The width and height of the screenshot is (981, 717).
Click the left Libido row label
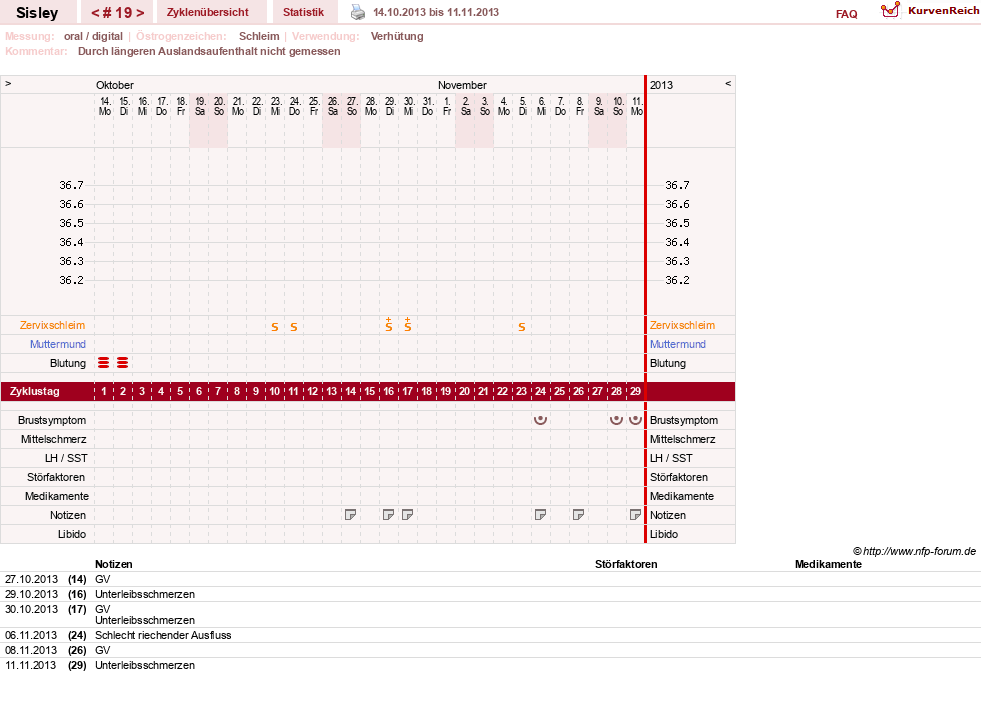[72, 534]
